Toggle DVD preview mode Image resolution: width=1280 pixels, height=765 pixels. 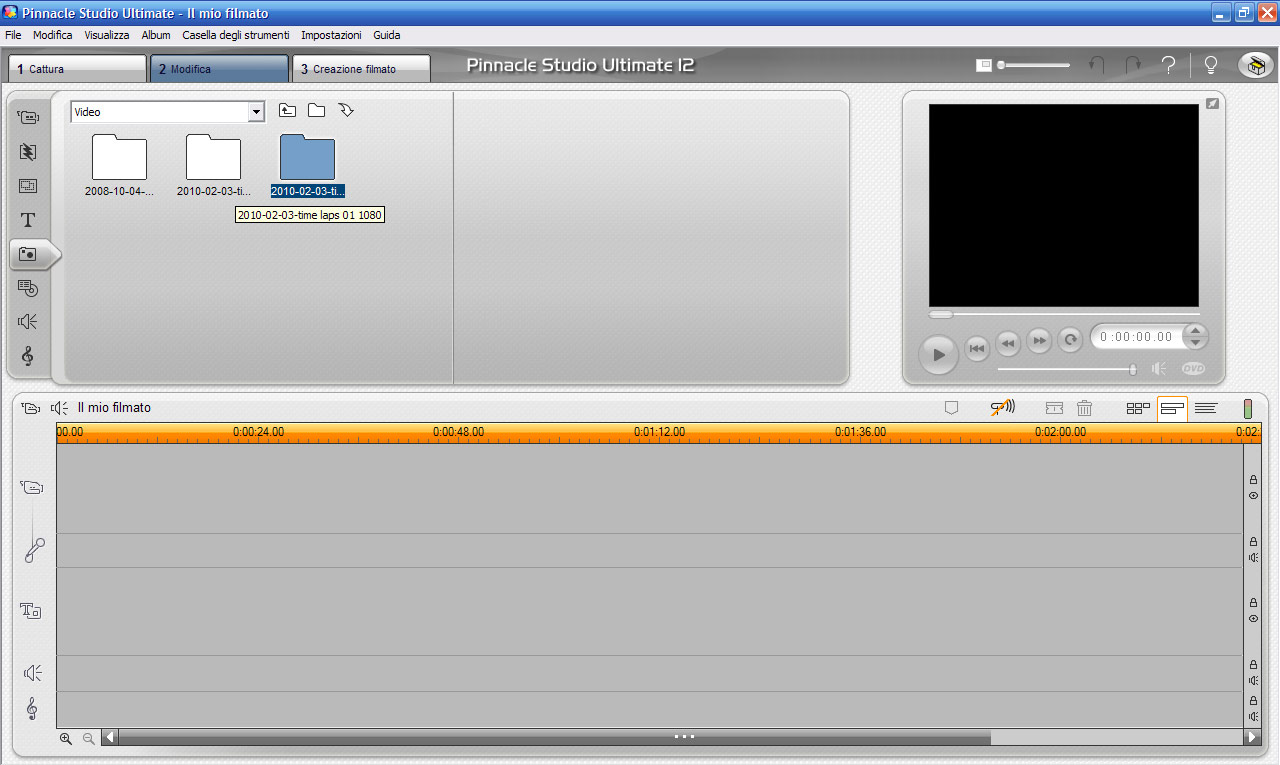[x=1193, y=368]
